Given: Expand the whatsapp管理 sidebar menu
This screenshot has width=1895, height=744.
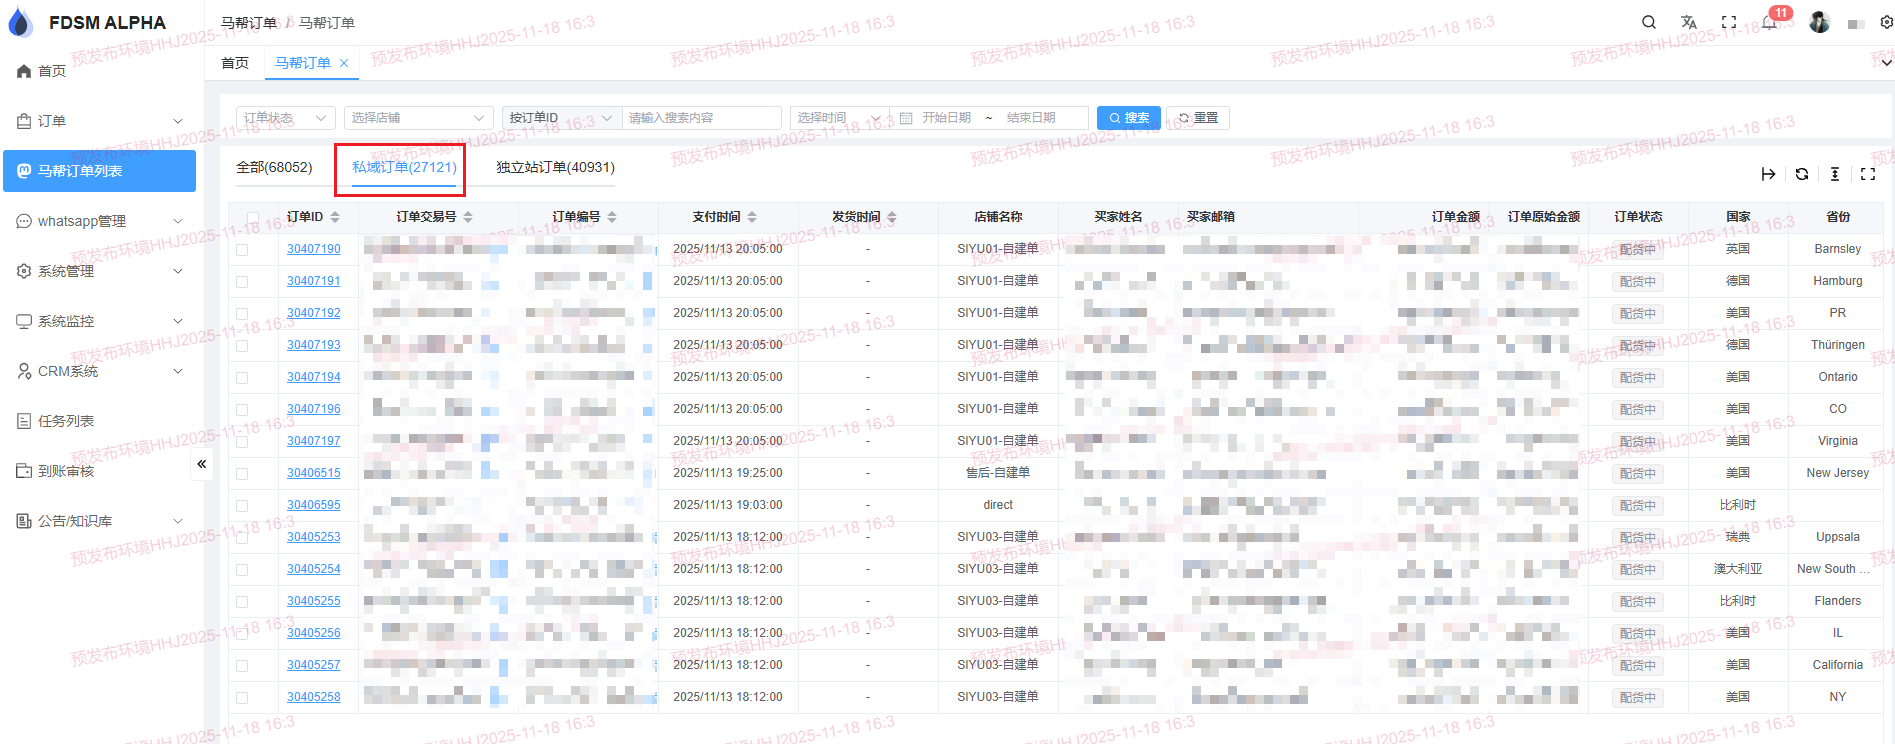Looking at the screenshot, I should [100, 221].
